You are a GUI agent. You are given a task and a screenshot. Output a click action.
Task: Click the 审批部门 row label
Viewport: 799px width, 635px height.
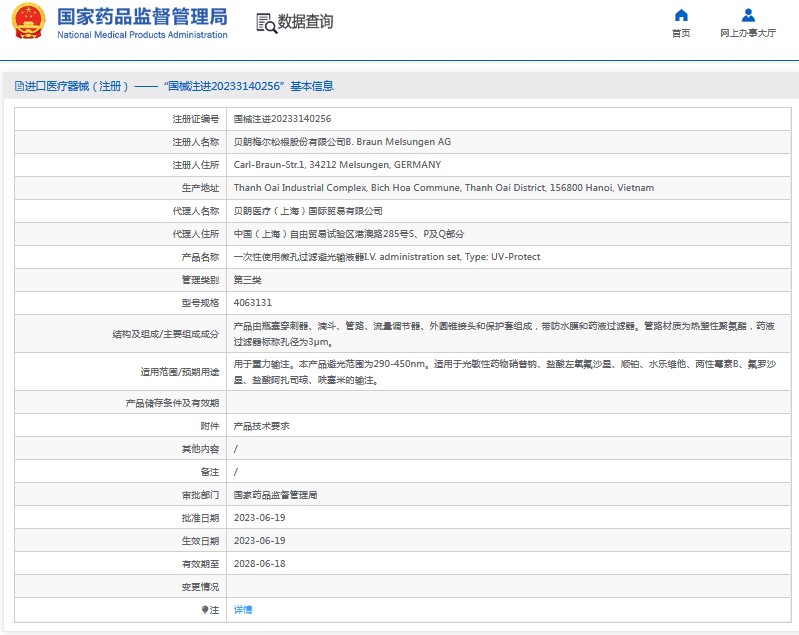click(x=200, y=495)
